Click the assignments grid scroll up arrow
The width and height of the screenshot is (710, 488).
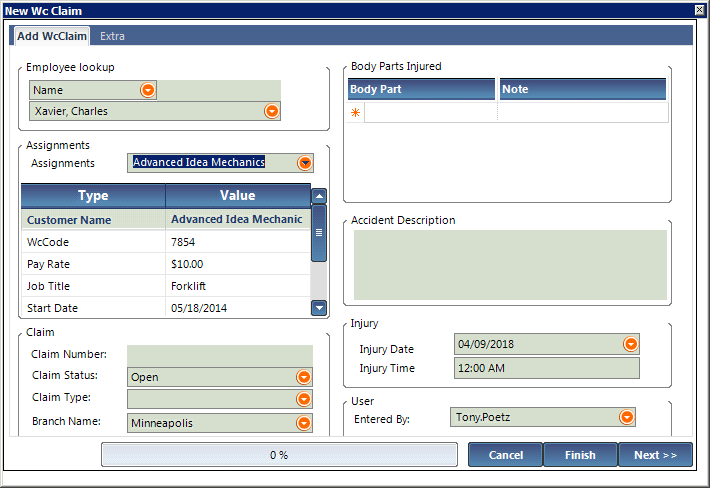(319, 196)
